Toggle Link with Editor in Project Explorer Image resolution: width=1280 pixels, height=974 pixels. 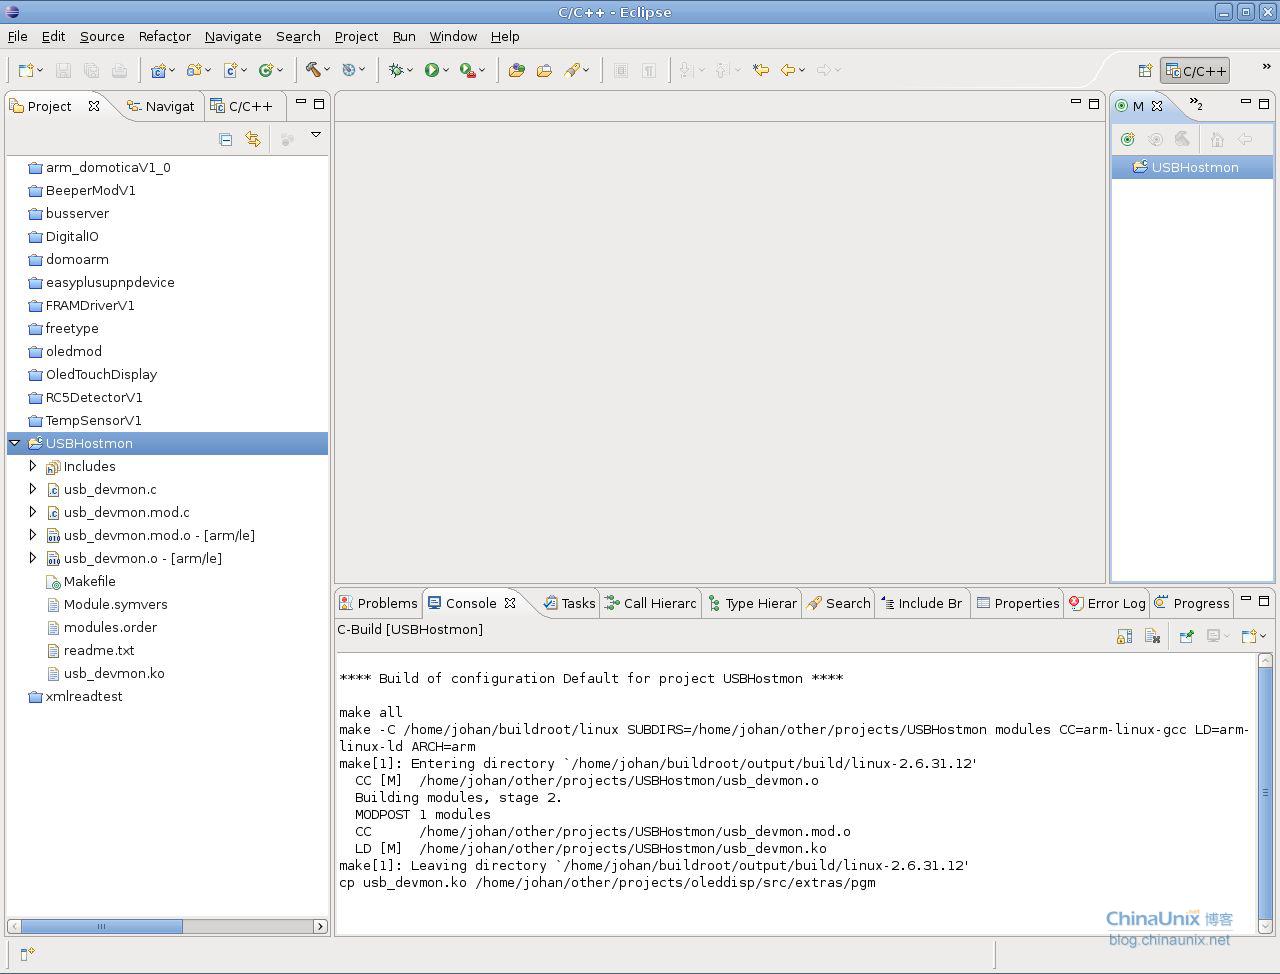pyautogui.click(x=253, y=139)
